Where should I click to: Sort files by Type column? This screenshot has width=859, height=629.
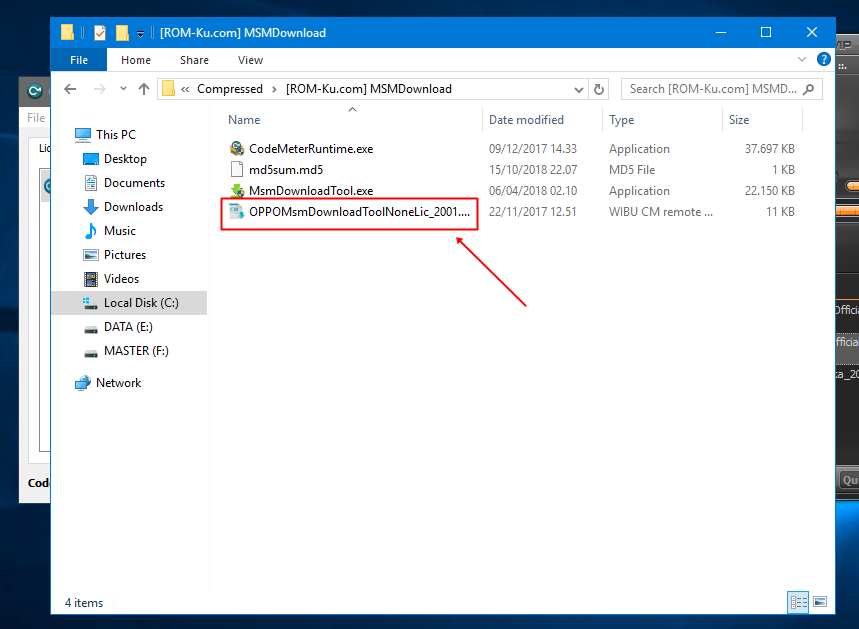click(x=621, y=120)
